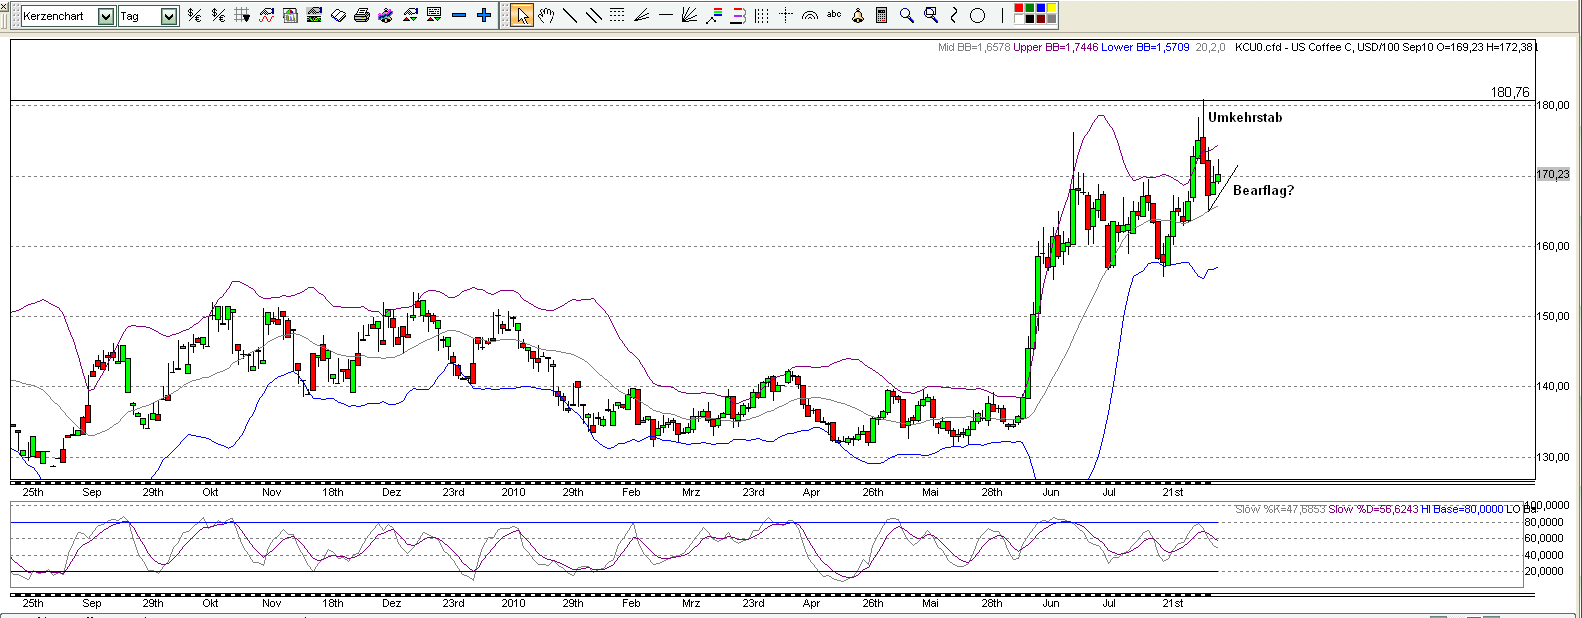Image resolution: width=1582 pixels, height=618 pixels.
Task: Expand the Tag timeframe dropdown
Action: (168, 16)
